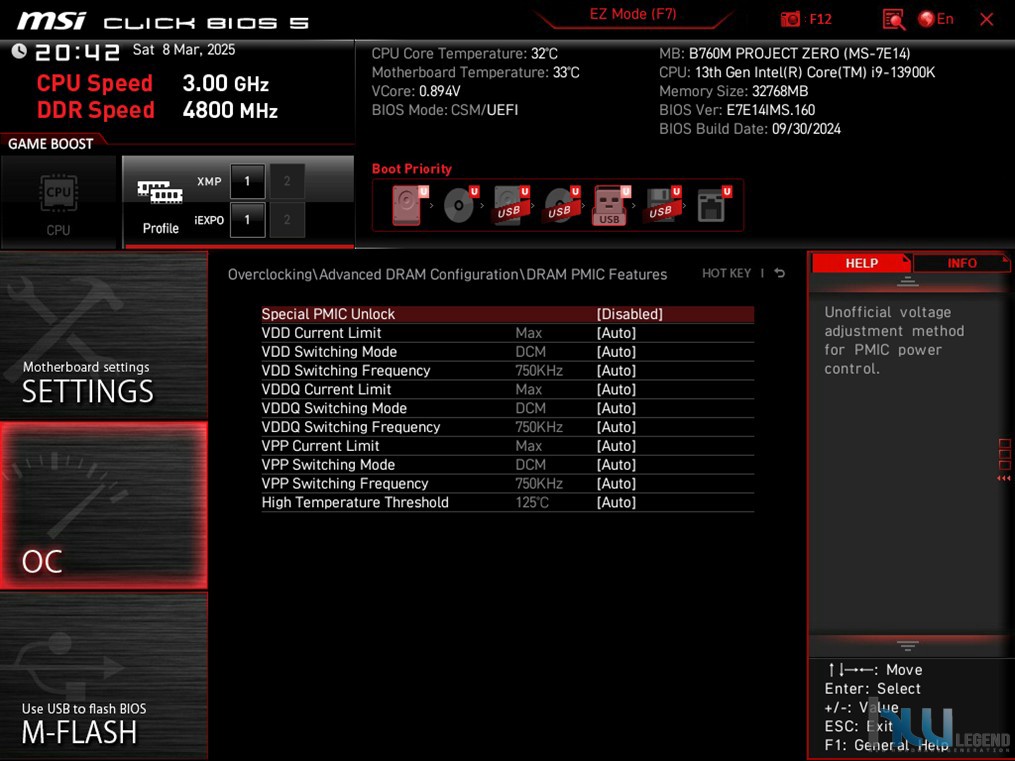The image size is (1015, 761).
Task: Click the Overclocking\Advanced DRAM Configuration breadcrumb path
Action: pyautogui.click(x=447, y=274)
